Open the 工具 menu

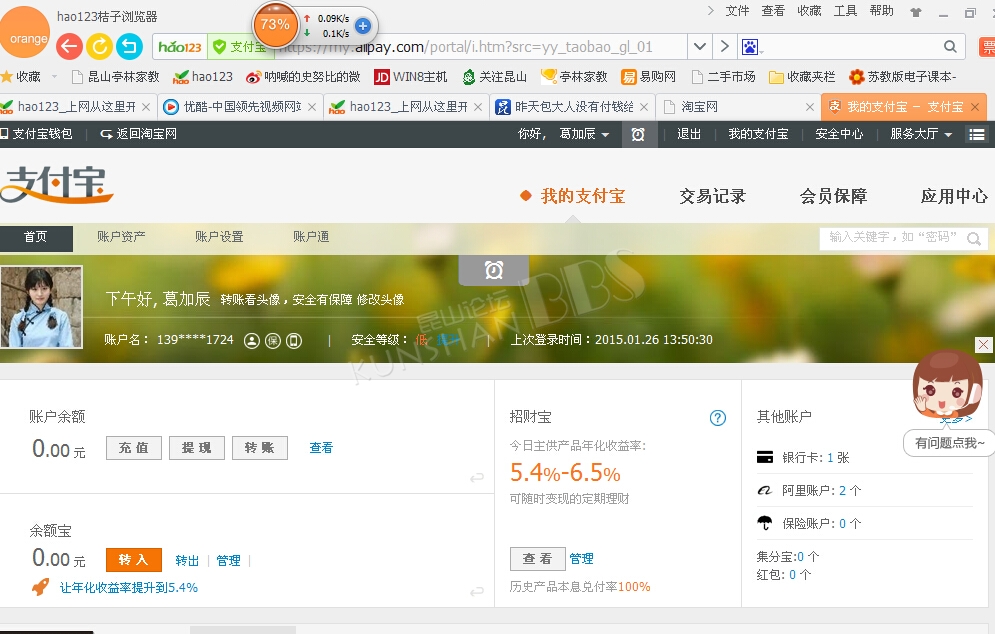pyautogui.click(x=845, y=11)
